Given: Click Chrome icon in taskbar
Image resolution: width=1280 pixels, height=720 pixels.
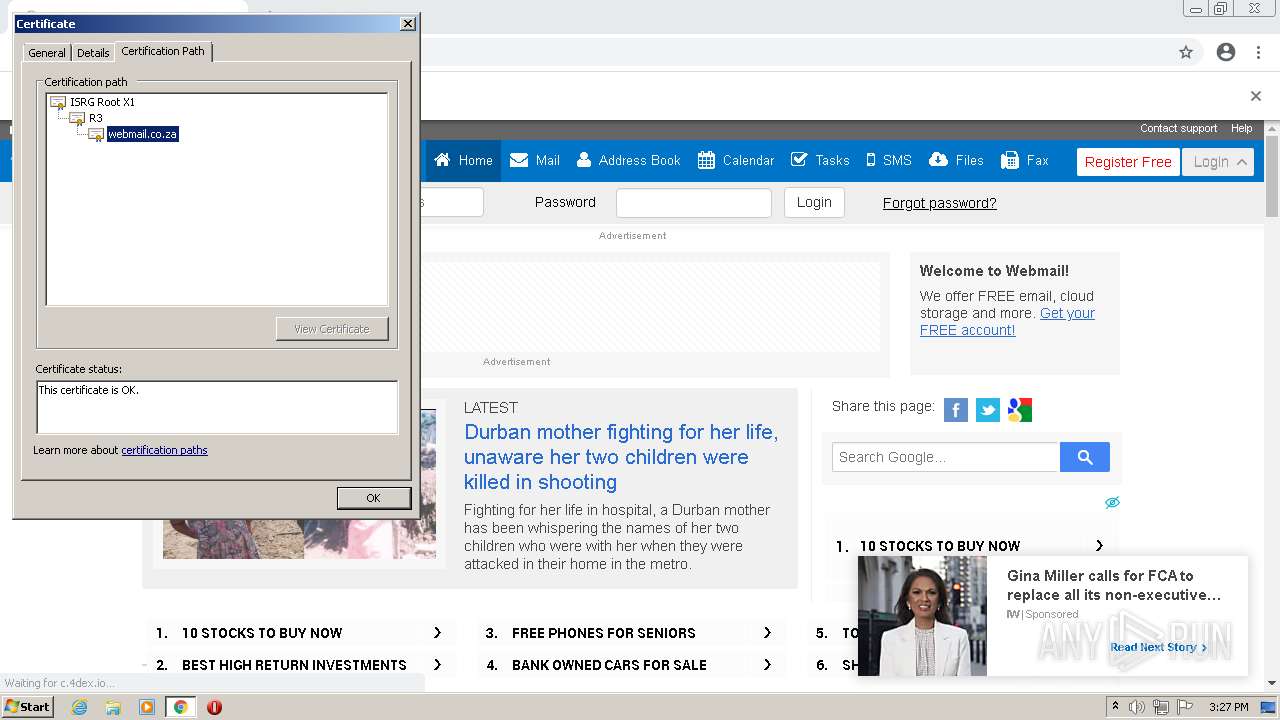Looking at the screenshot, I should click(x=180, y=707).
